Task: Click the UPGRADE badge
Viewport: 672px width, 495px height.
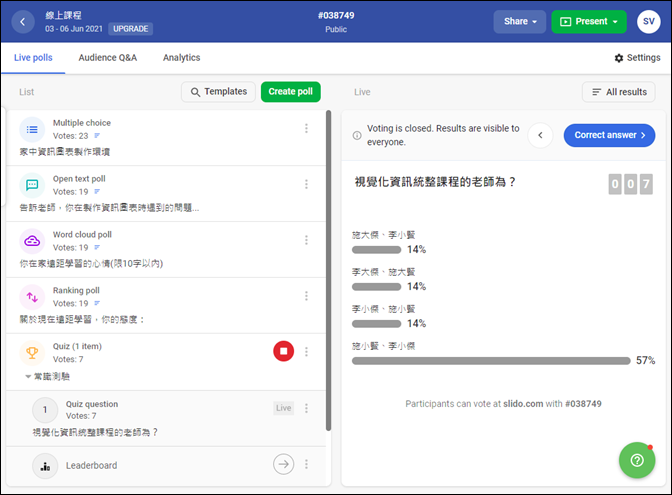Action: pos(131,29)
